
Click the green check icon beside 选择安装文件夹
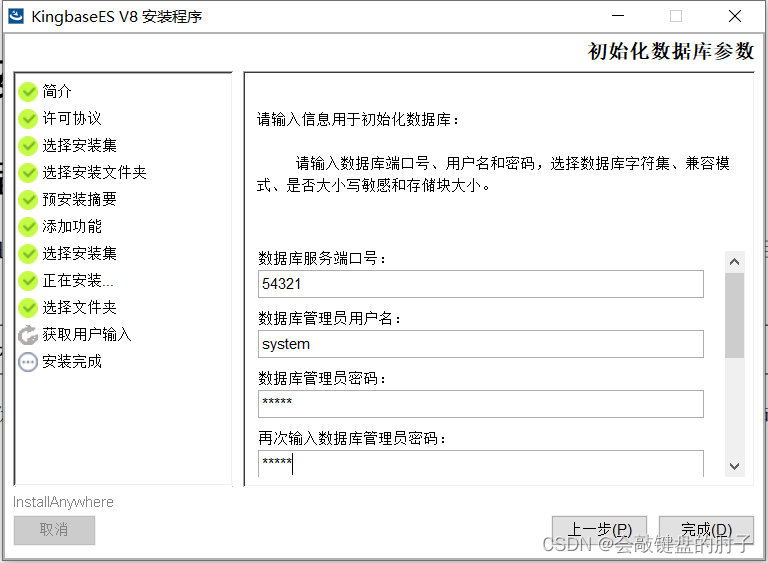[x=28, y=172]
